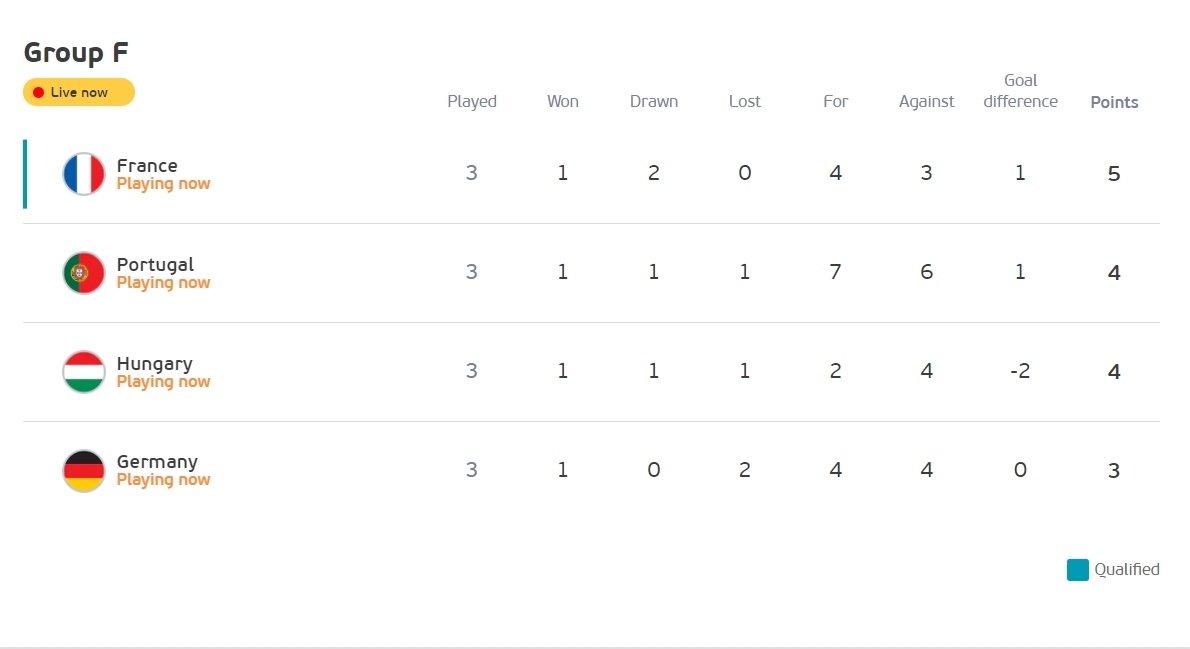The height and width of the screenshot is (649, 1190).
Task: Select the Drawn column header
Action: click(653, 101)
